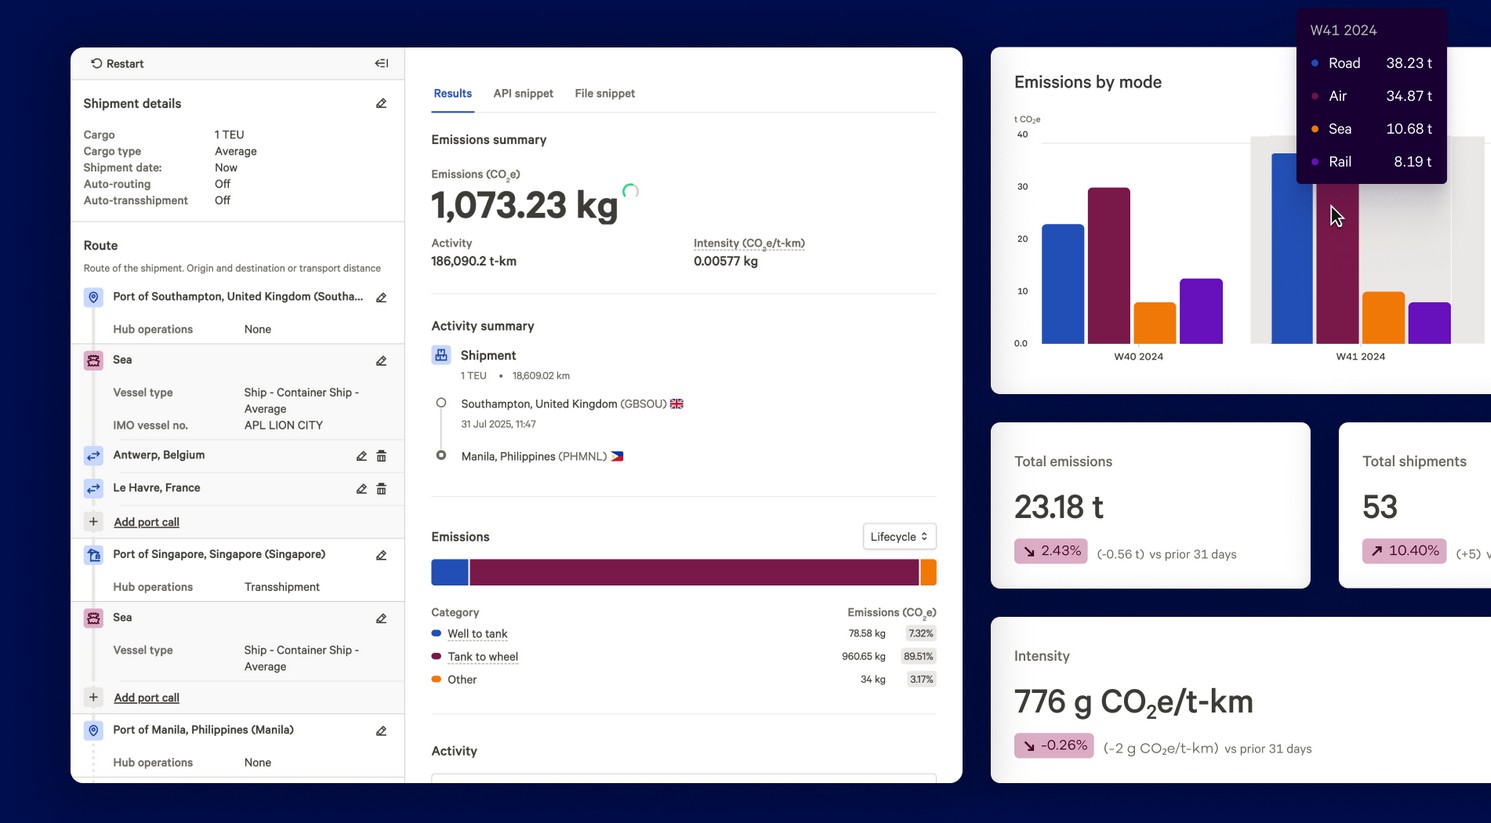Delete the Le Havre, France port call
Image resolution: width=1491 pixels, height=823 pixels.
tap(381, 489)
